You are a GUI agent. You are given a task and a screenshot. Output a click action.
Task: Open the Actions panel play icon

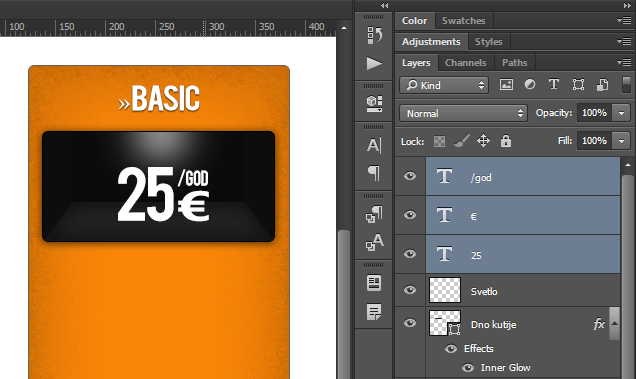pyautogui.click(x=374, y=63)
